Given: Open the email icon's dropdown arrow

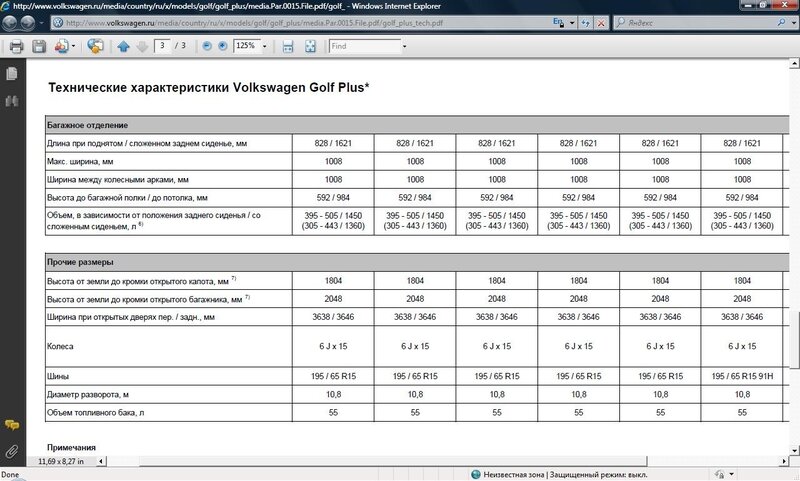Looking at the screenshot, I should coord(73,46).
